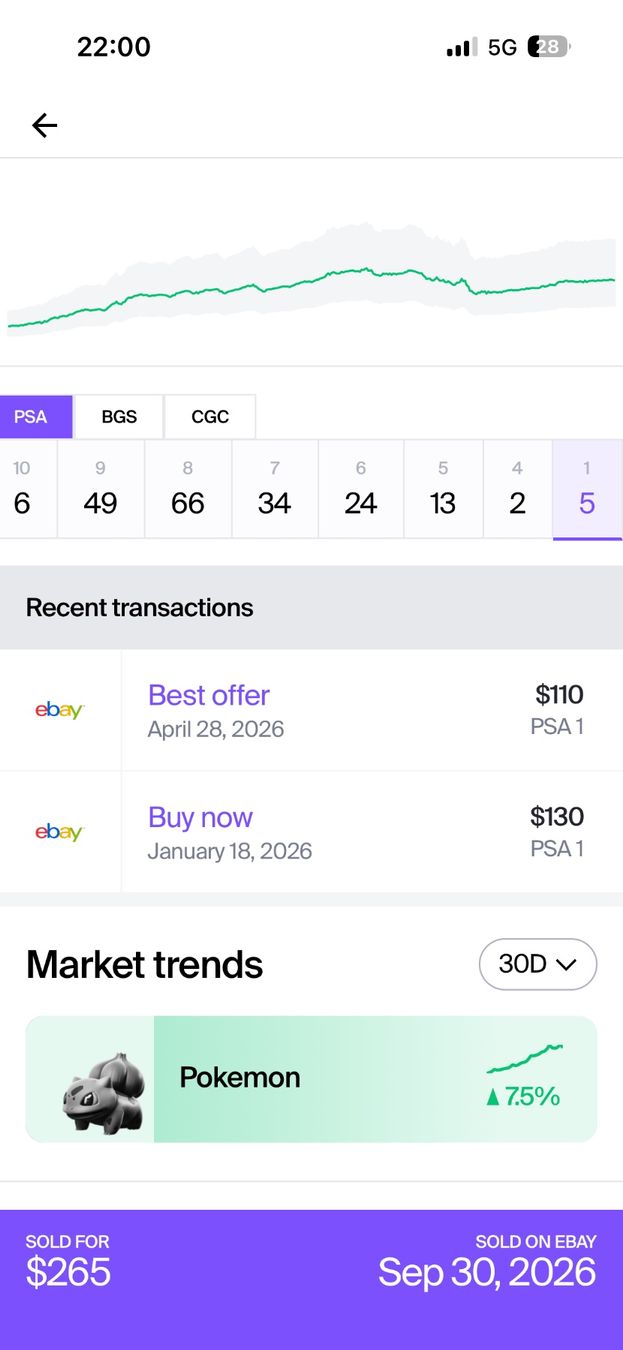Switch to the BGS grading tab
623x1350 pixels.
119,417
